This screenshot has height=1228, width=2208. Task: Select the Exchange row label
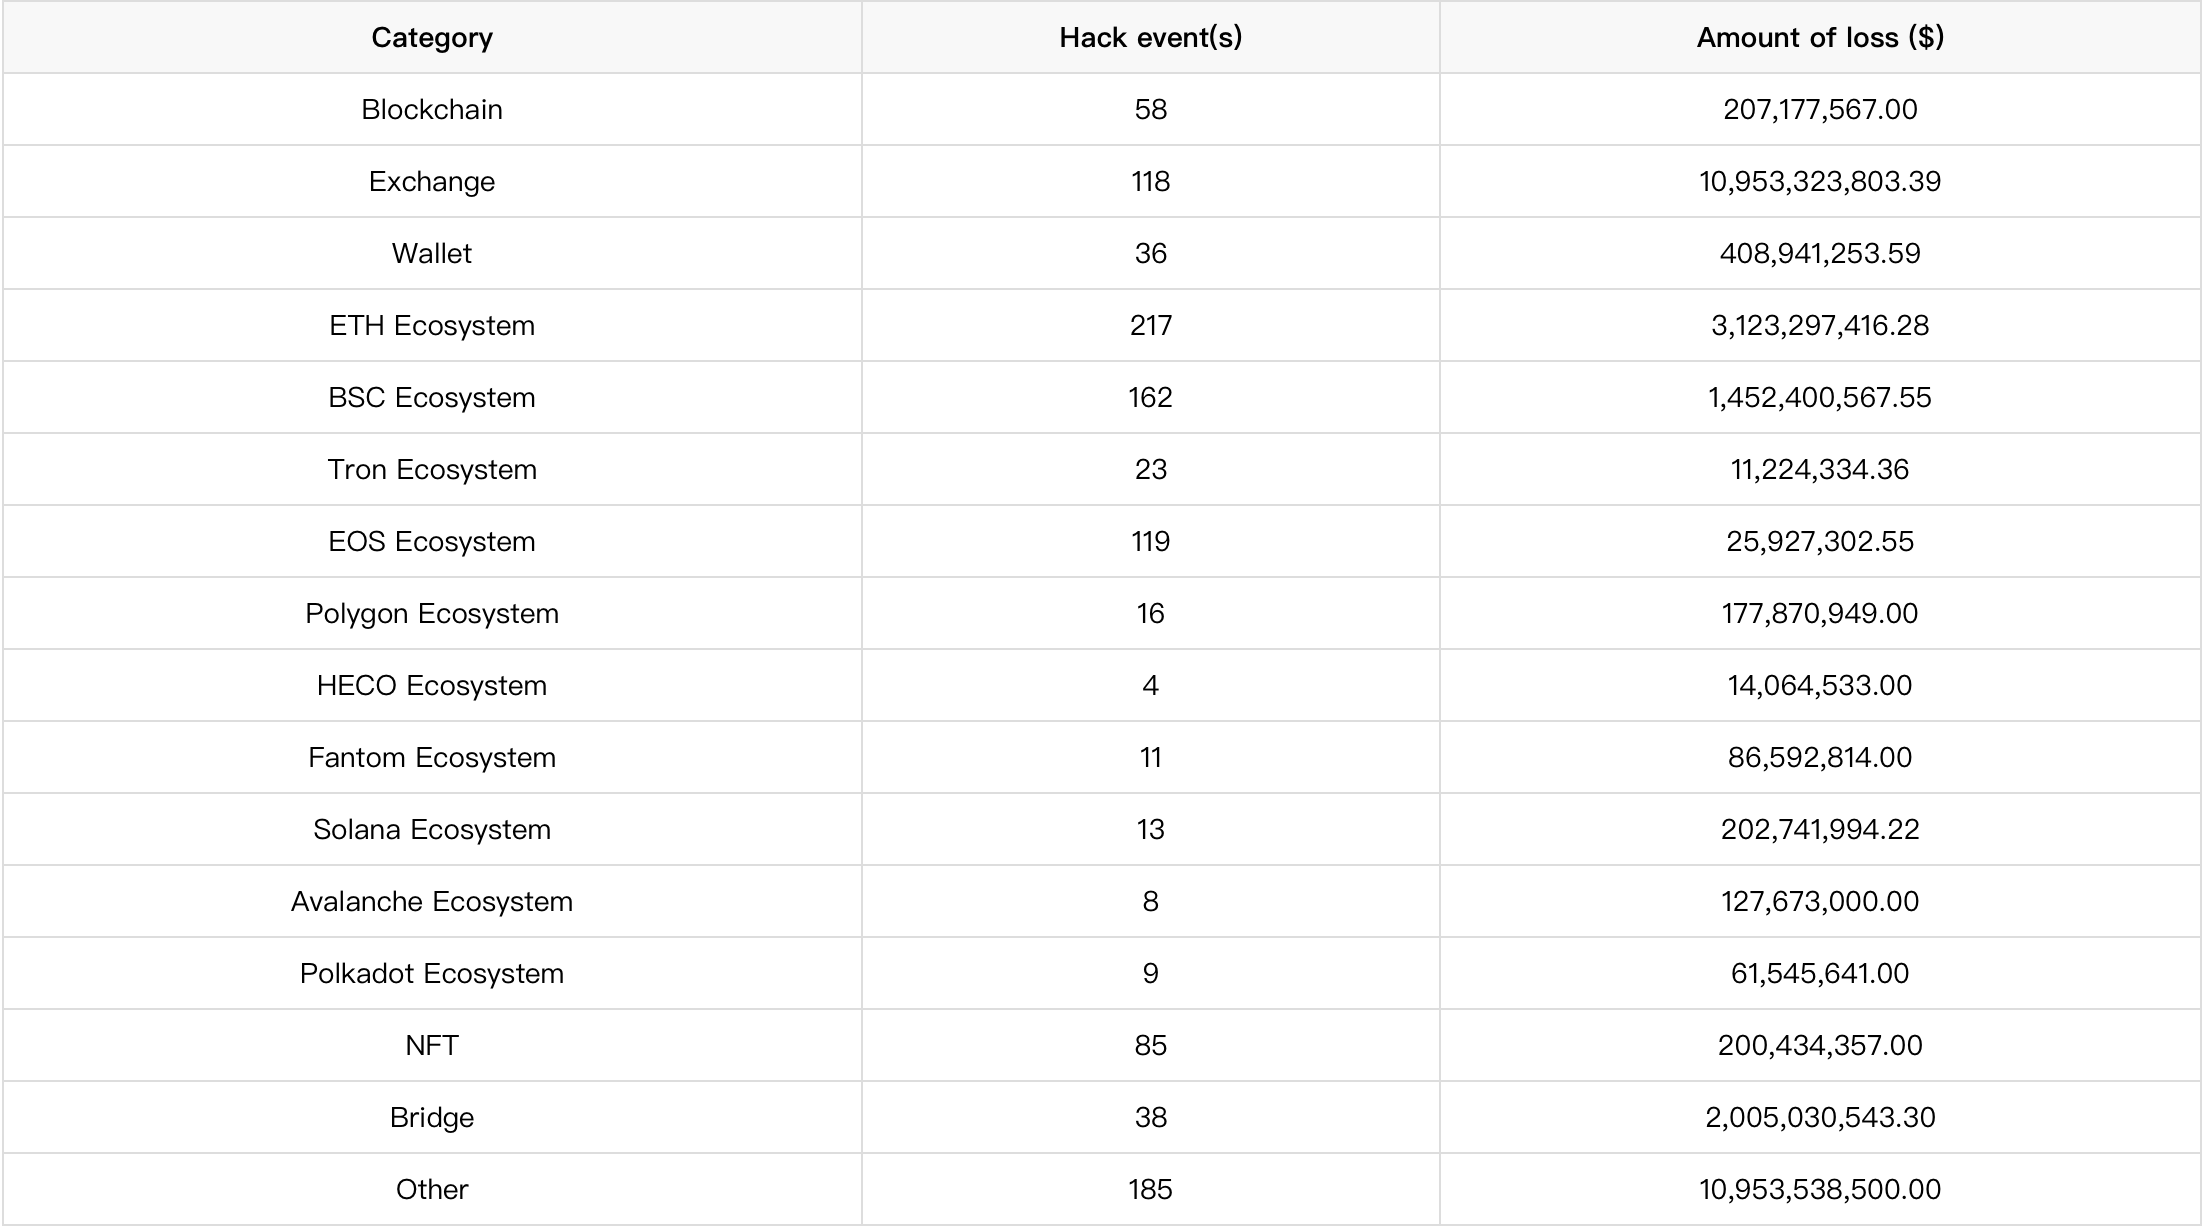[432, 181]
